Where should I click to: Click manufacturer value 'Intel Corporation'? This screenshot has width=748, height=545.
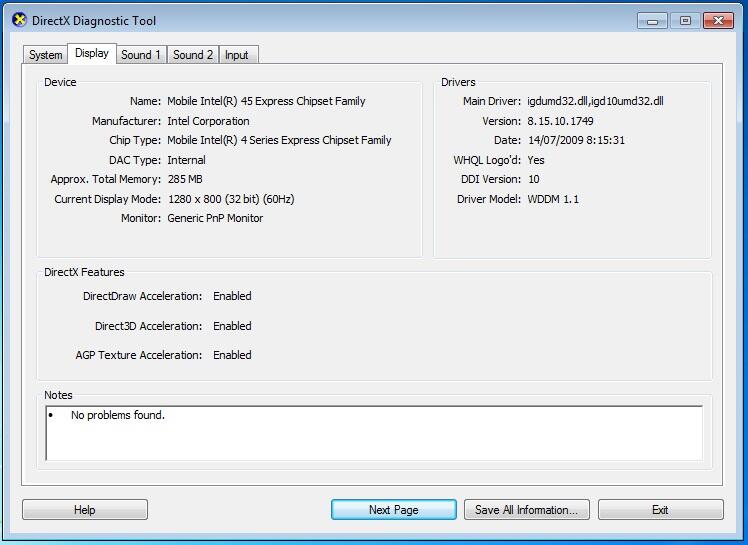click(208, 121)
